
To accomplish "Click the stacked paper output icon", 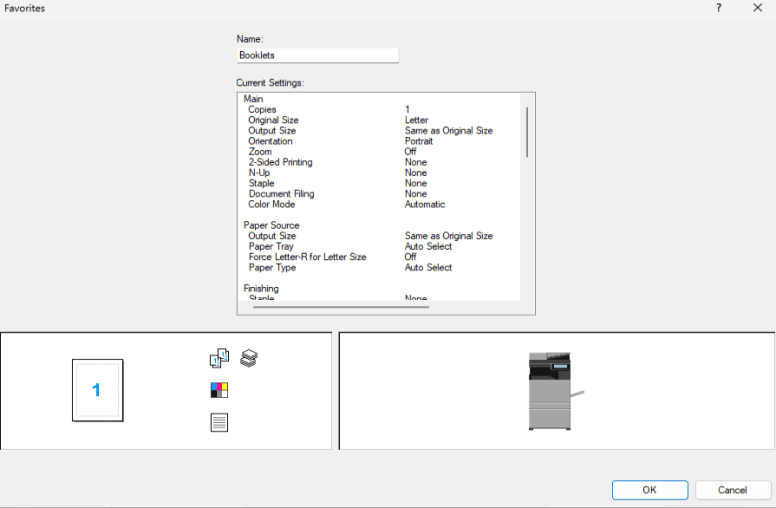I will point(249,357).
